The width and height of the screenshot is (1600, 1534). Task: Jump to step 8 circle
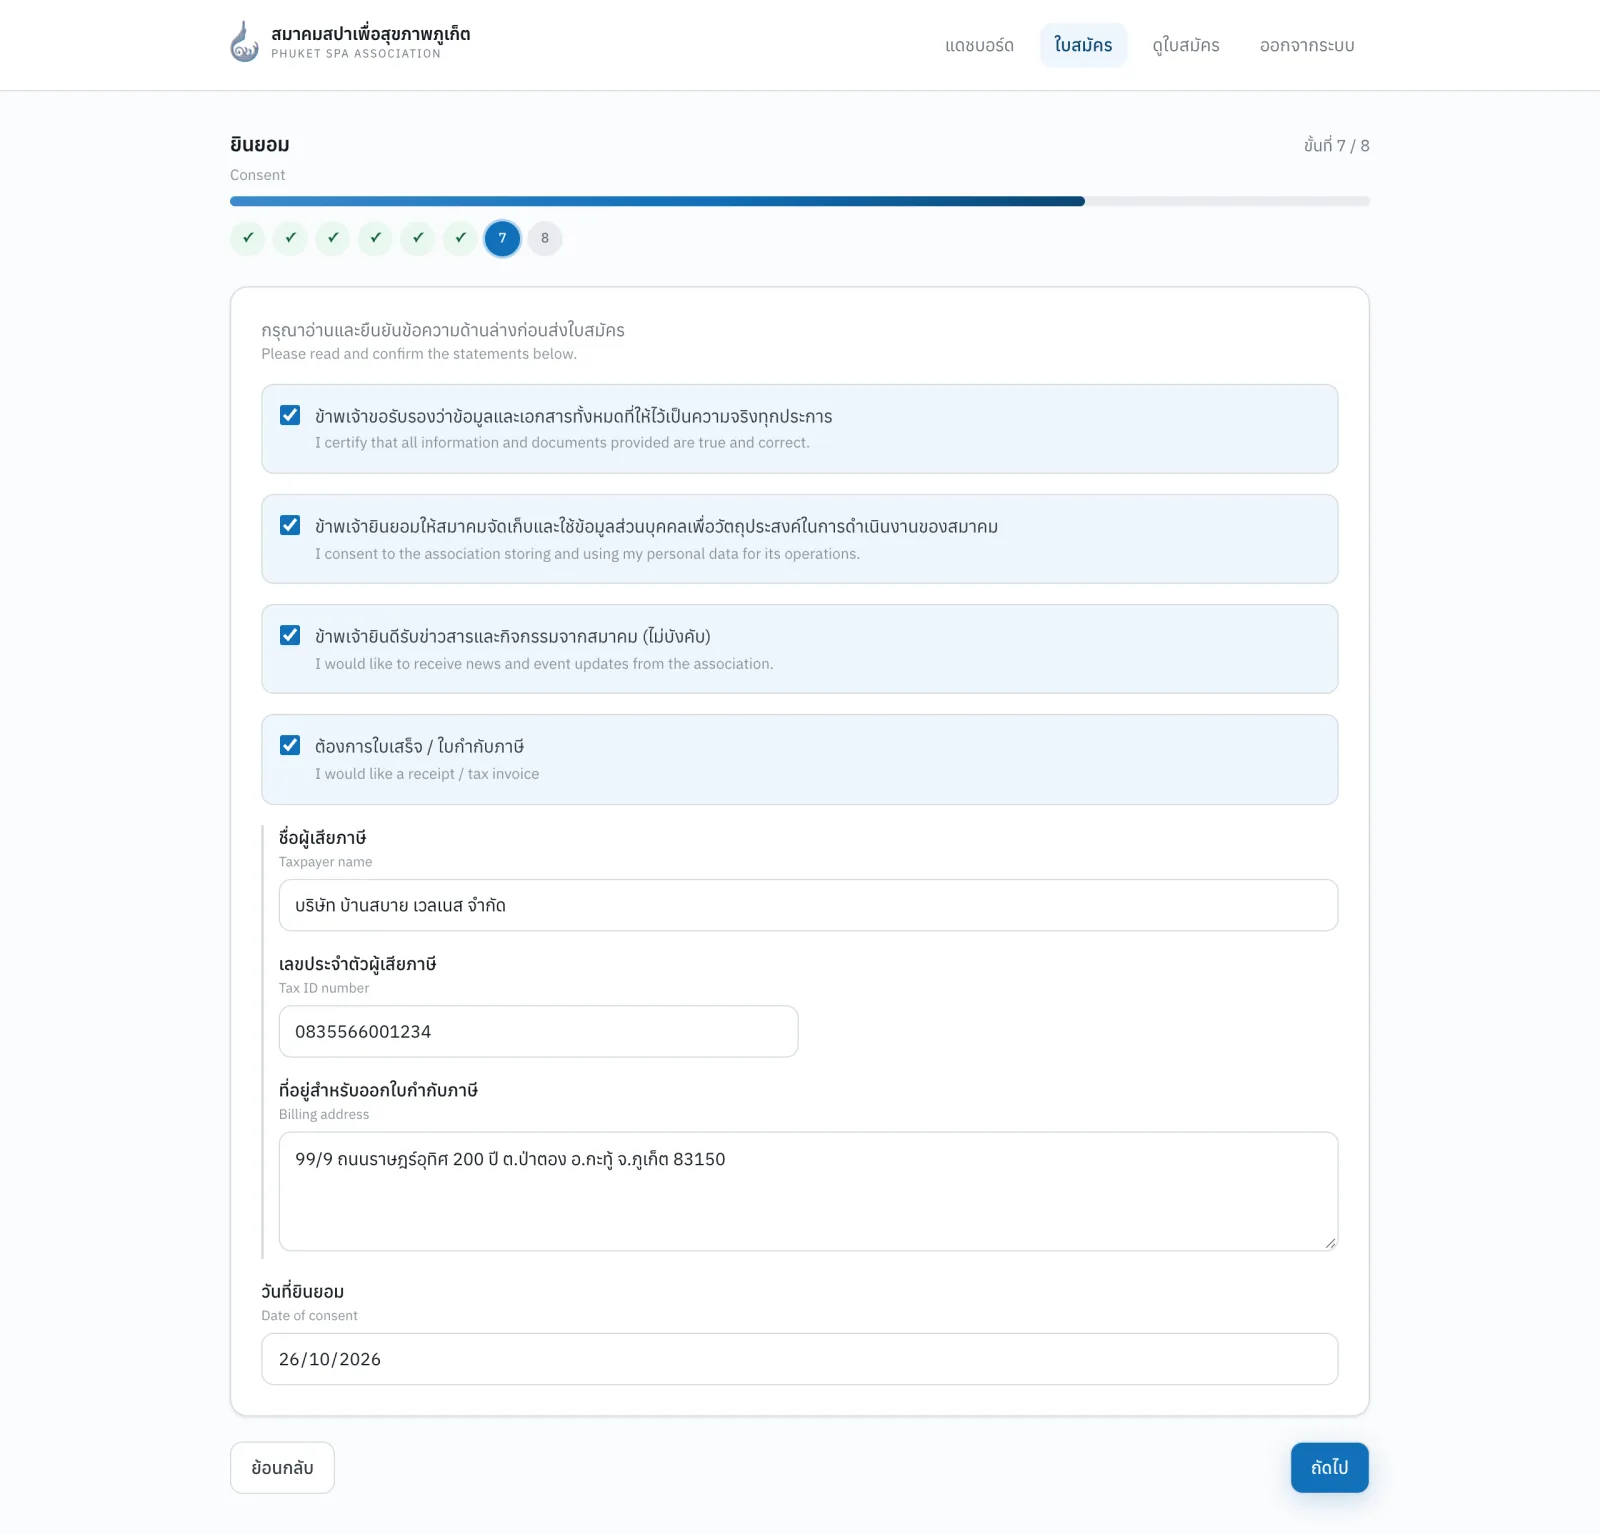click(x=545, y=238)
